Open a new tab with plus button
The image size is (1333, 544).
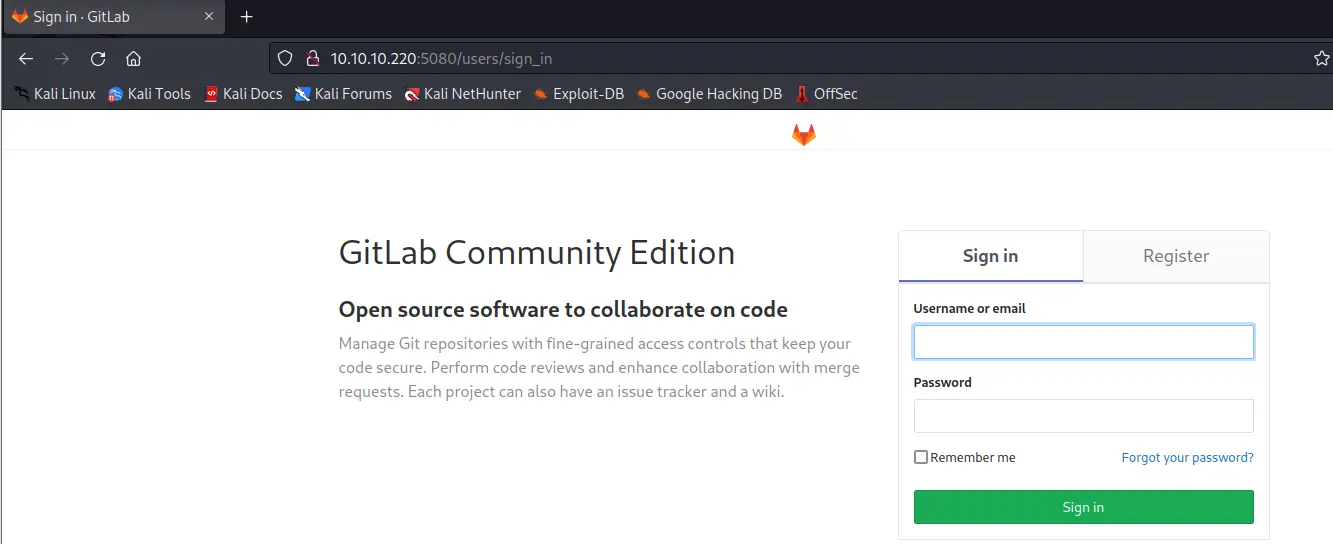click(247, 17)
